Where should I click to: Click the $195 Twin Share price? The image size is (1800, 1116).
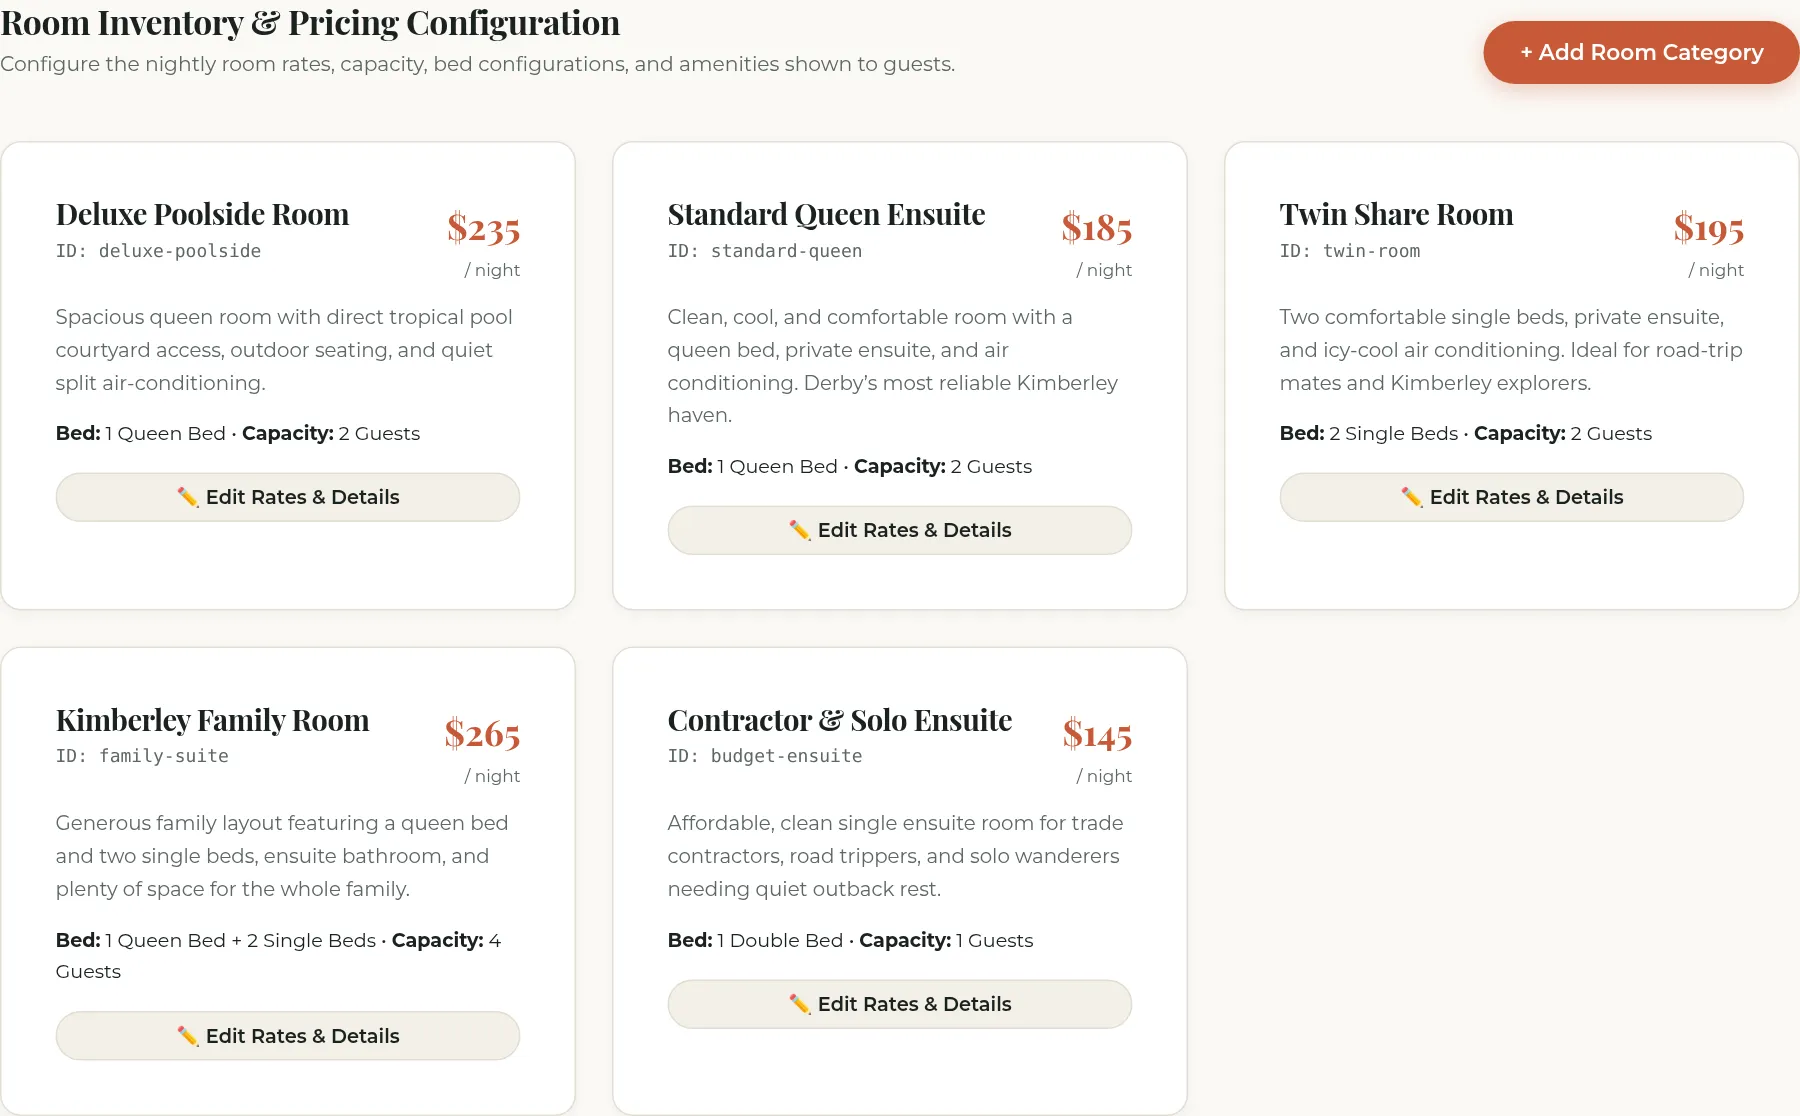click(1709, 228)
